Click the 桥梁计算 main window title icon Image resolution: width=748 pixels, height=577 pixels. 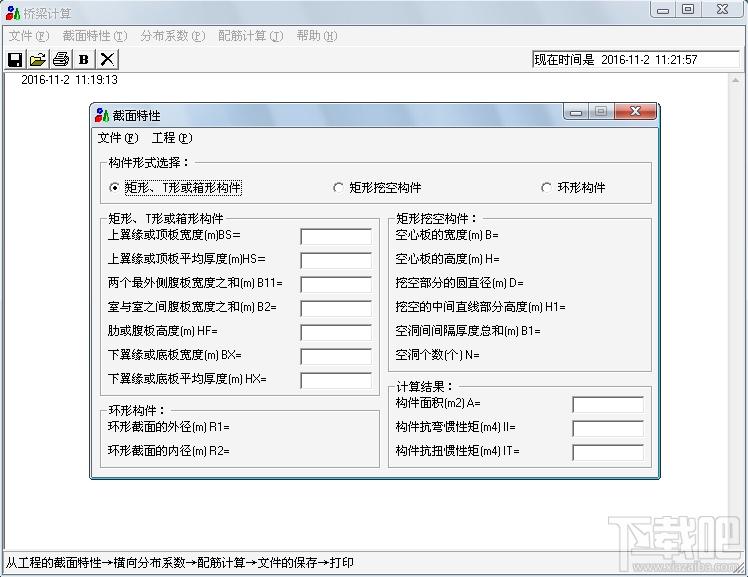pyautogui.click(x=13, y=13)
